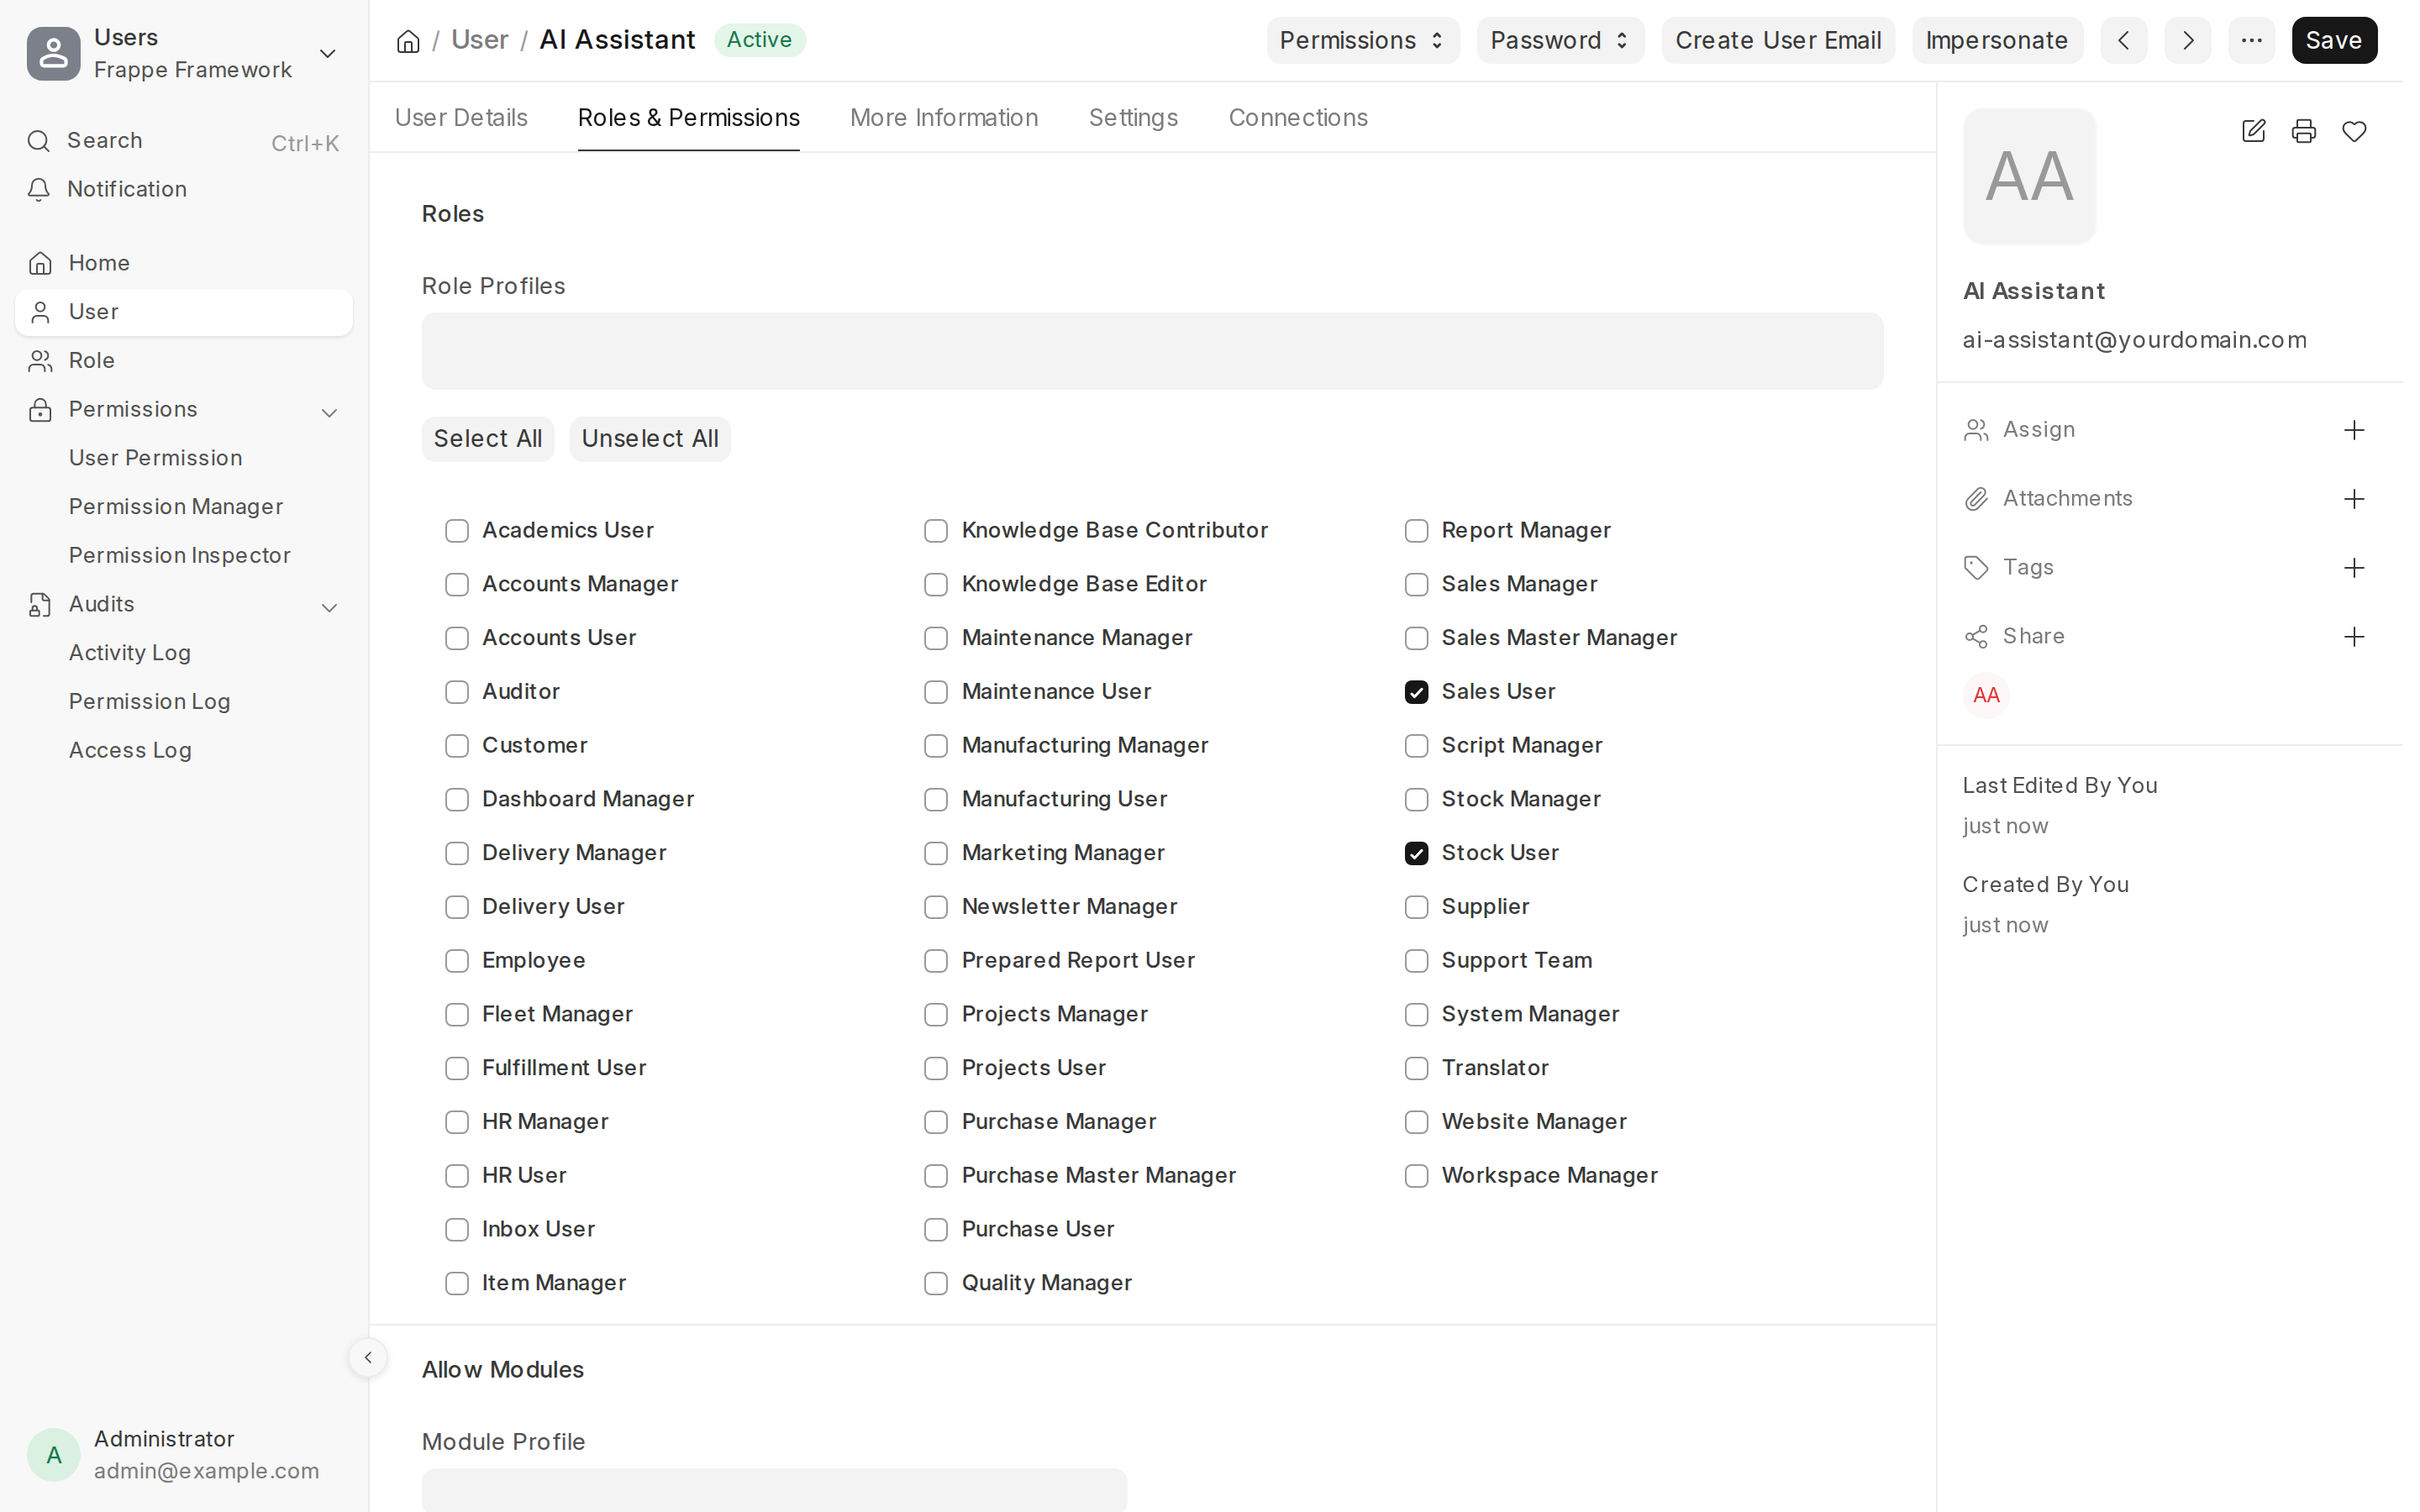
Task: Click the User person icon in sidebar
Action: [40, 312]
